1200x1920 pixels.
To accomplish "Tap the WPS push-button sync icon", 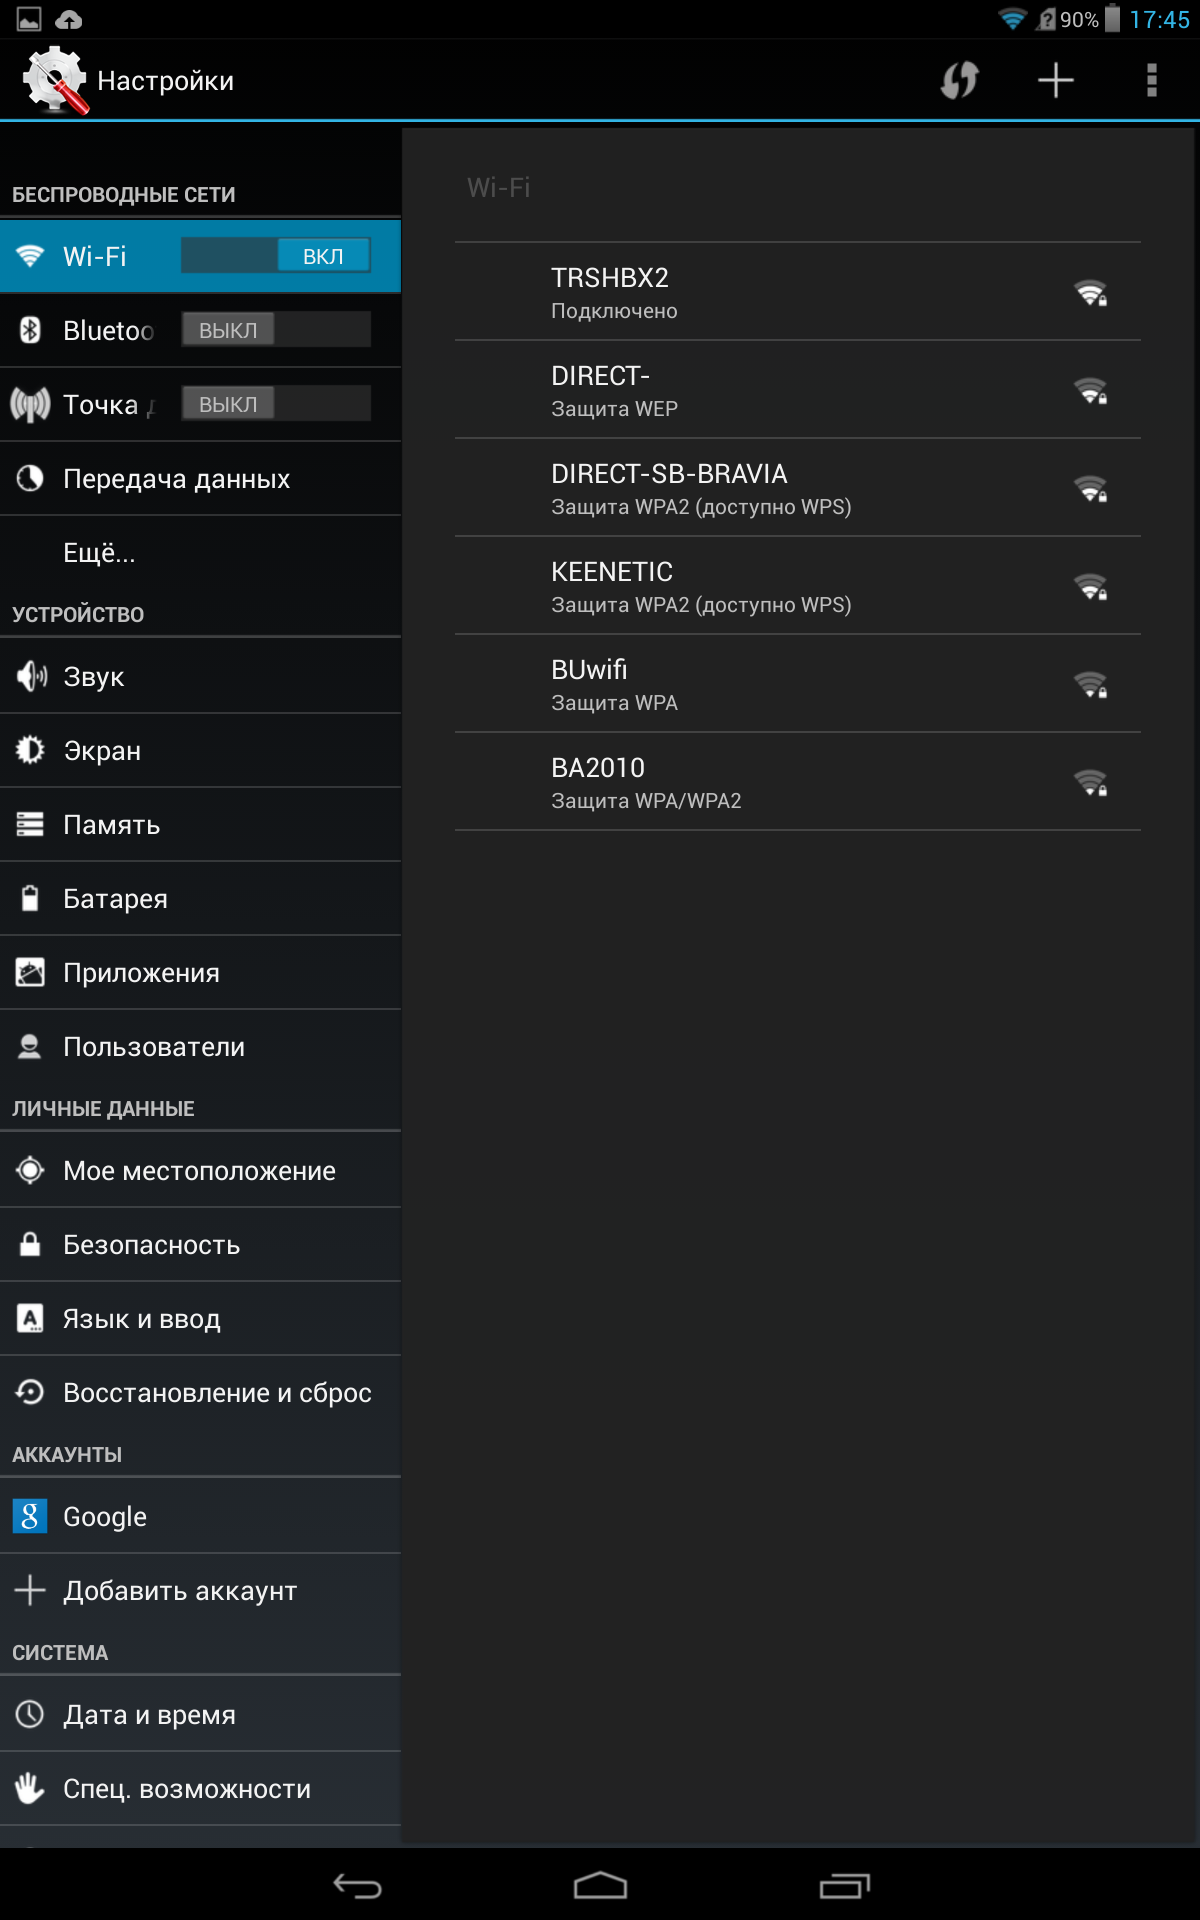I will coord(959,80).
